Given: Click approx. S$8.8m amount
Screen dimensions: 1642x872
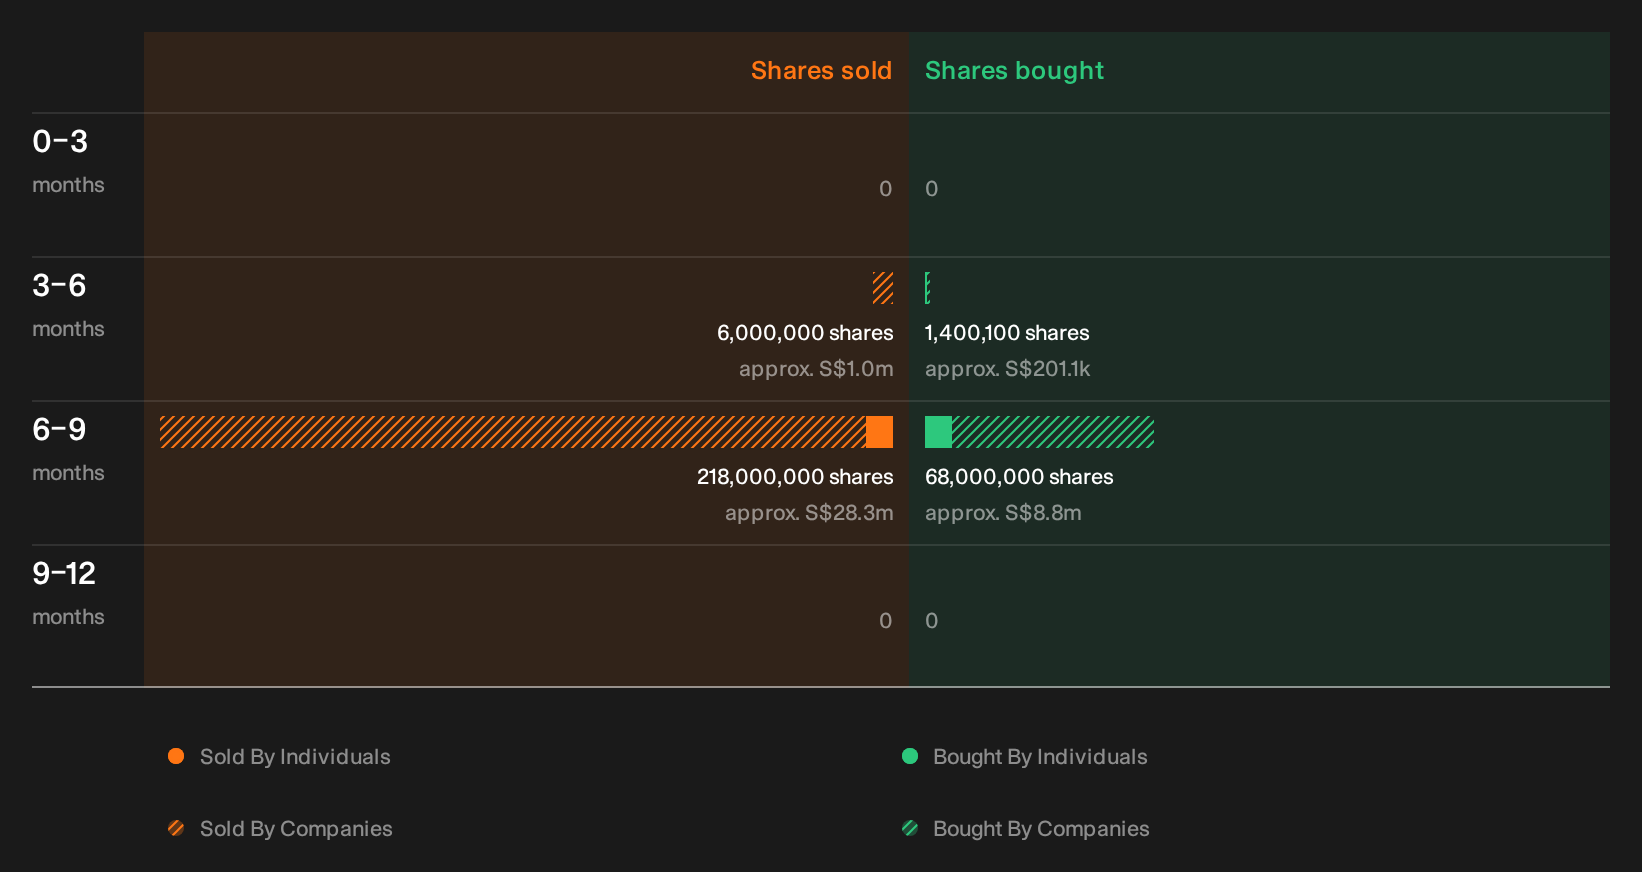Looking at the screenshot, I should pyautogui.click(x=1003, y=513).
